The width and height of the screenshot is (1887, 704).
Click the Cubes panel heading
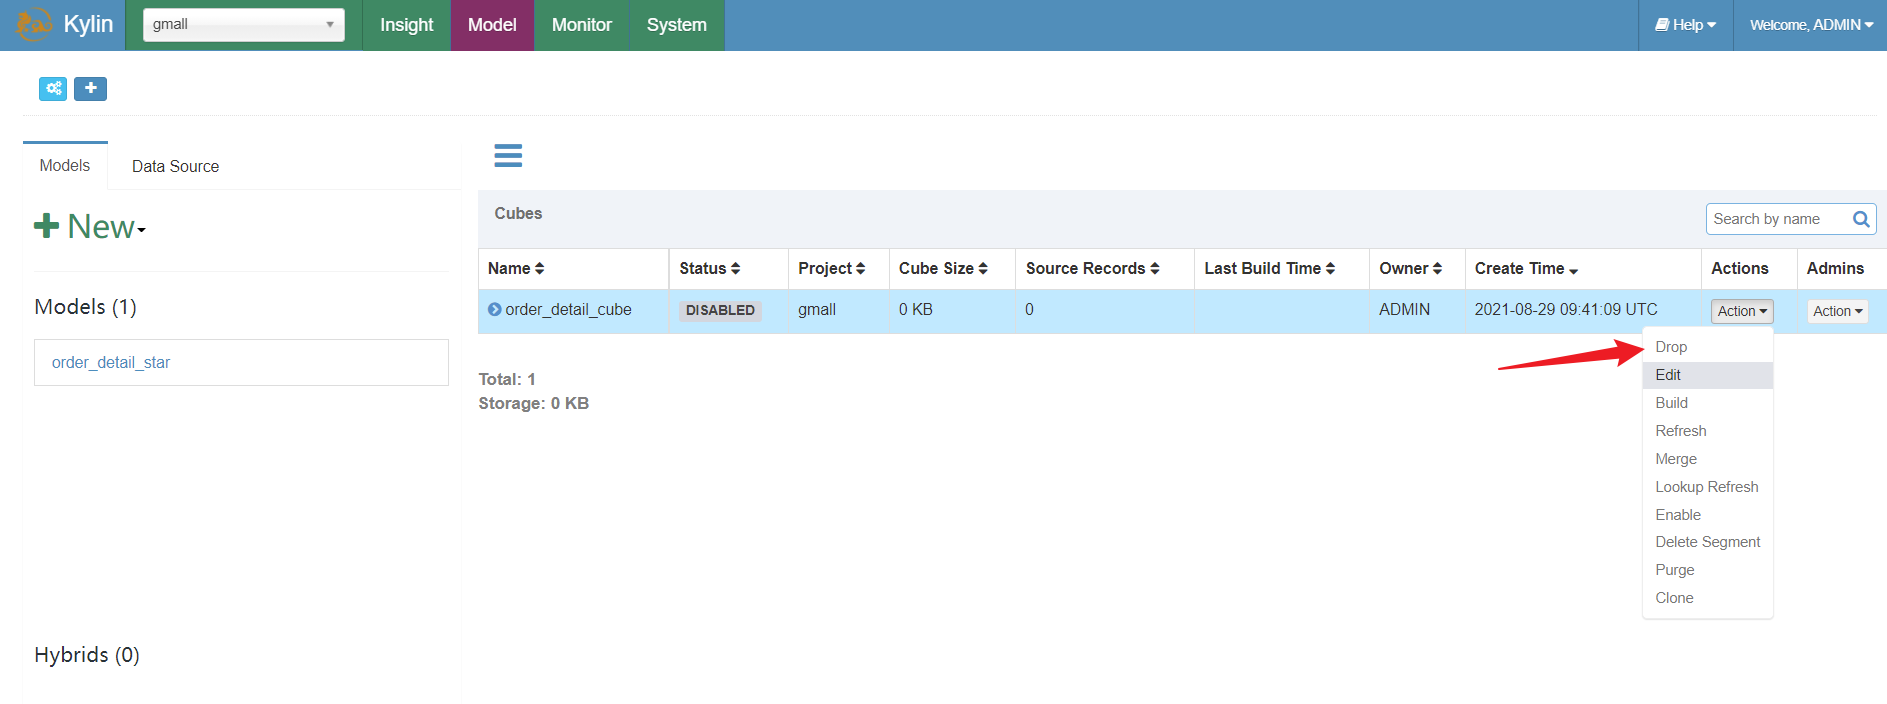pos(518,213)
